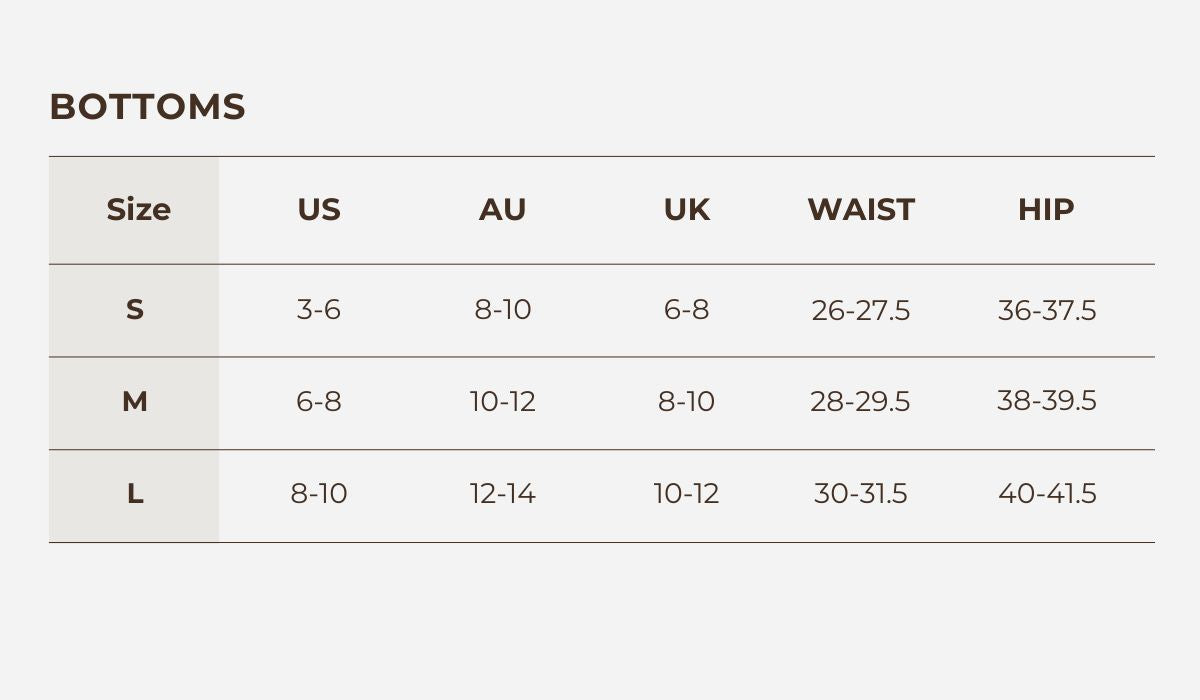Select the hip 38-39.5 value
This screenshot has width=1200, height=700.
[x=1046, y=401]
